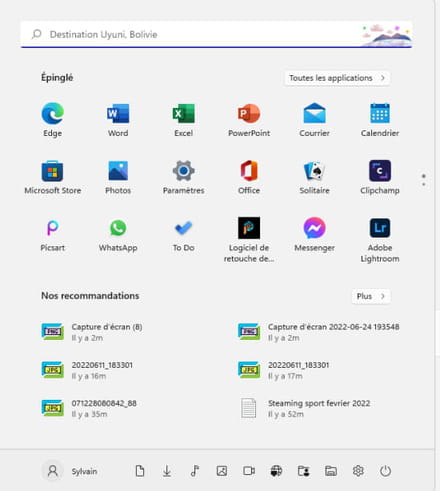
Task: Open Adobe Lightroom
Action: [x=380, y=240]
